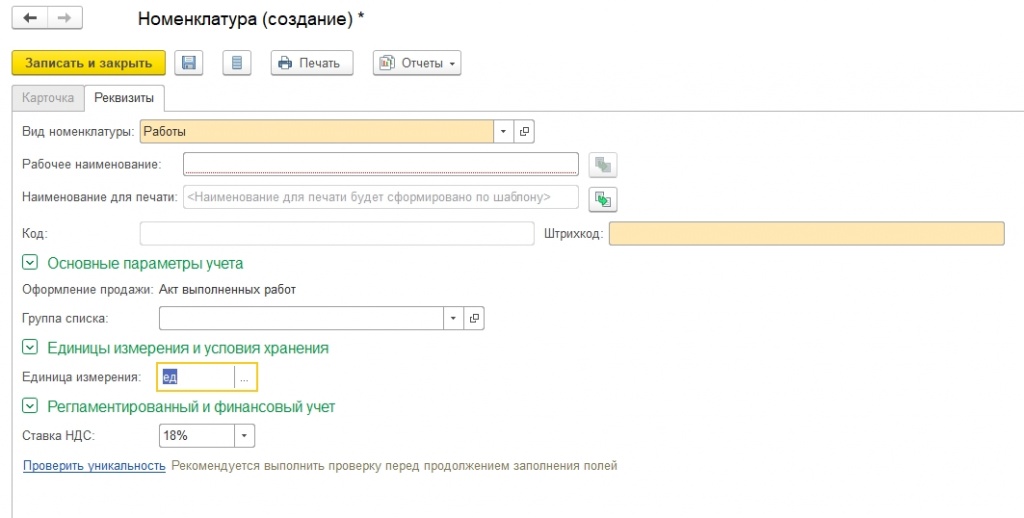Expand the Группа списка dropdown
The image size is (1024, 518).
[x=453, y=318]
